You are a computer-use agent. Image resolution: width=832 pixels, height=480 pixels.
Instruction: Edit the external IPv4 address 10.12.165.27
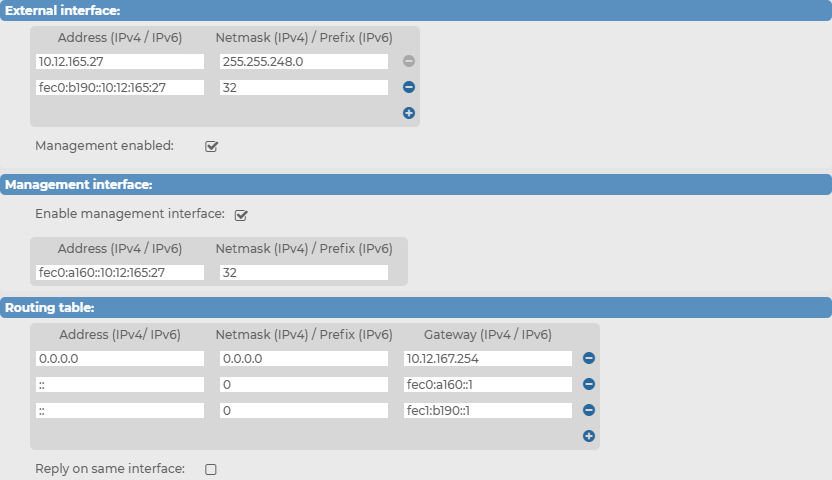pos(120,62)
